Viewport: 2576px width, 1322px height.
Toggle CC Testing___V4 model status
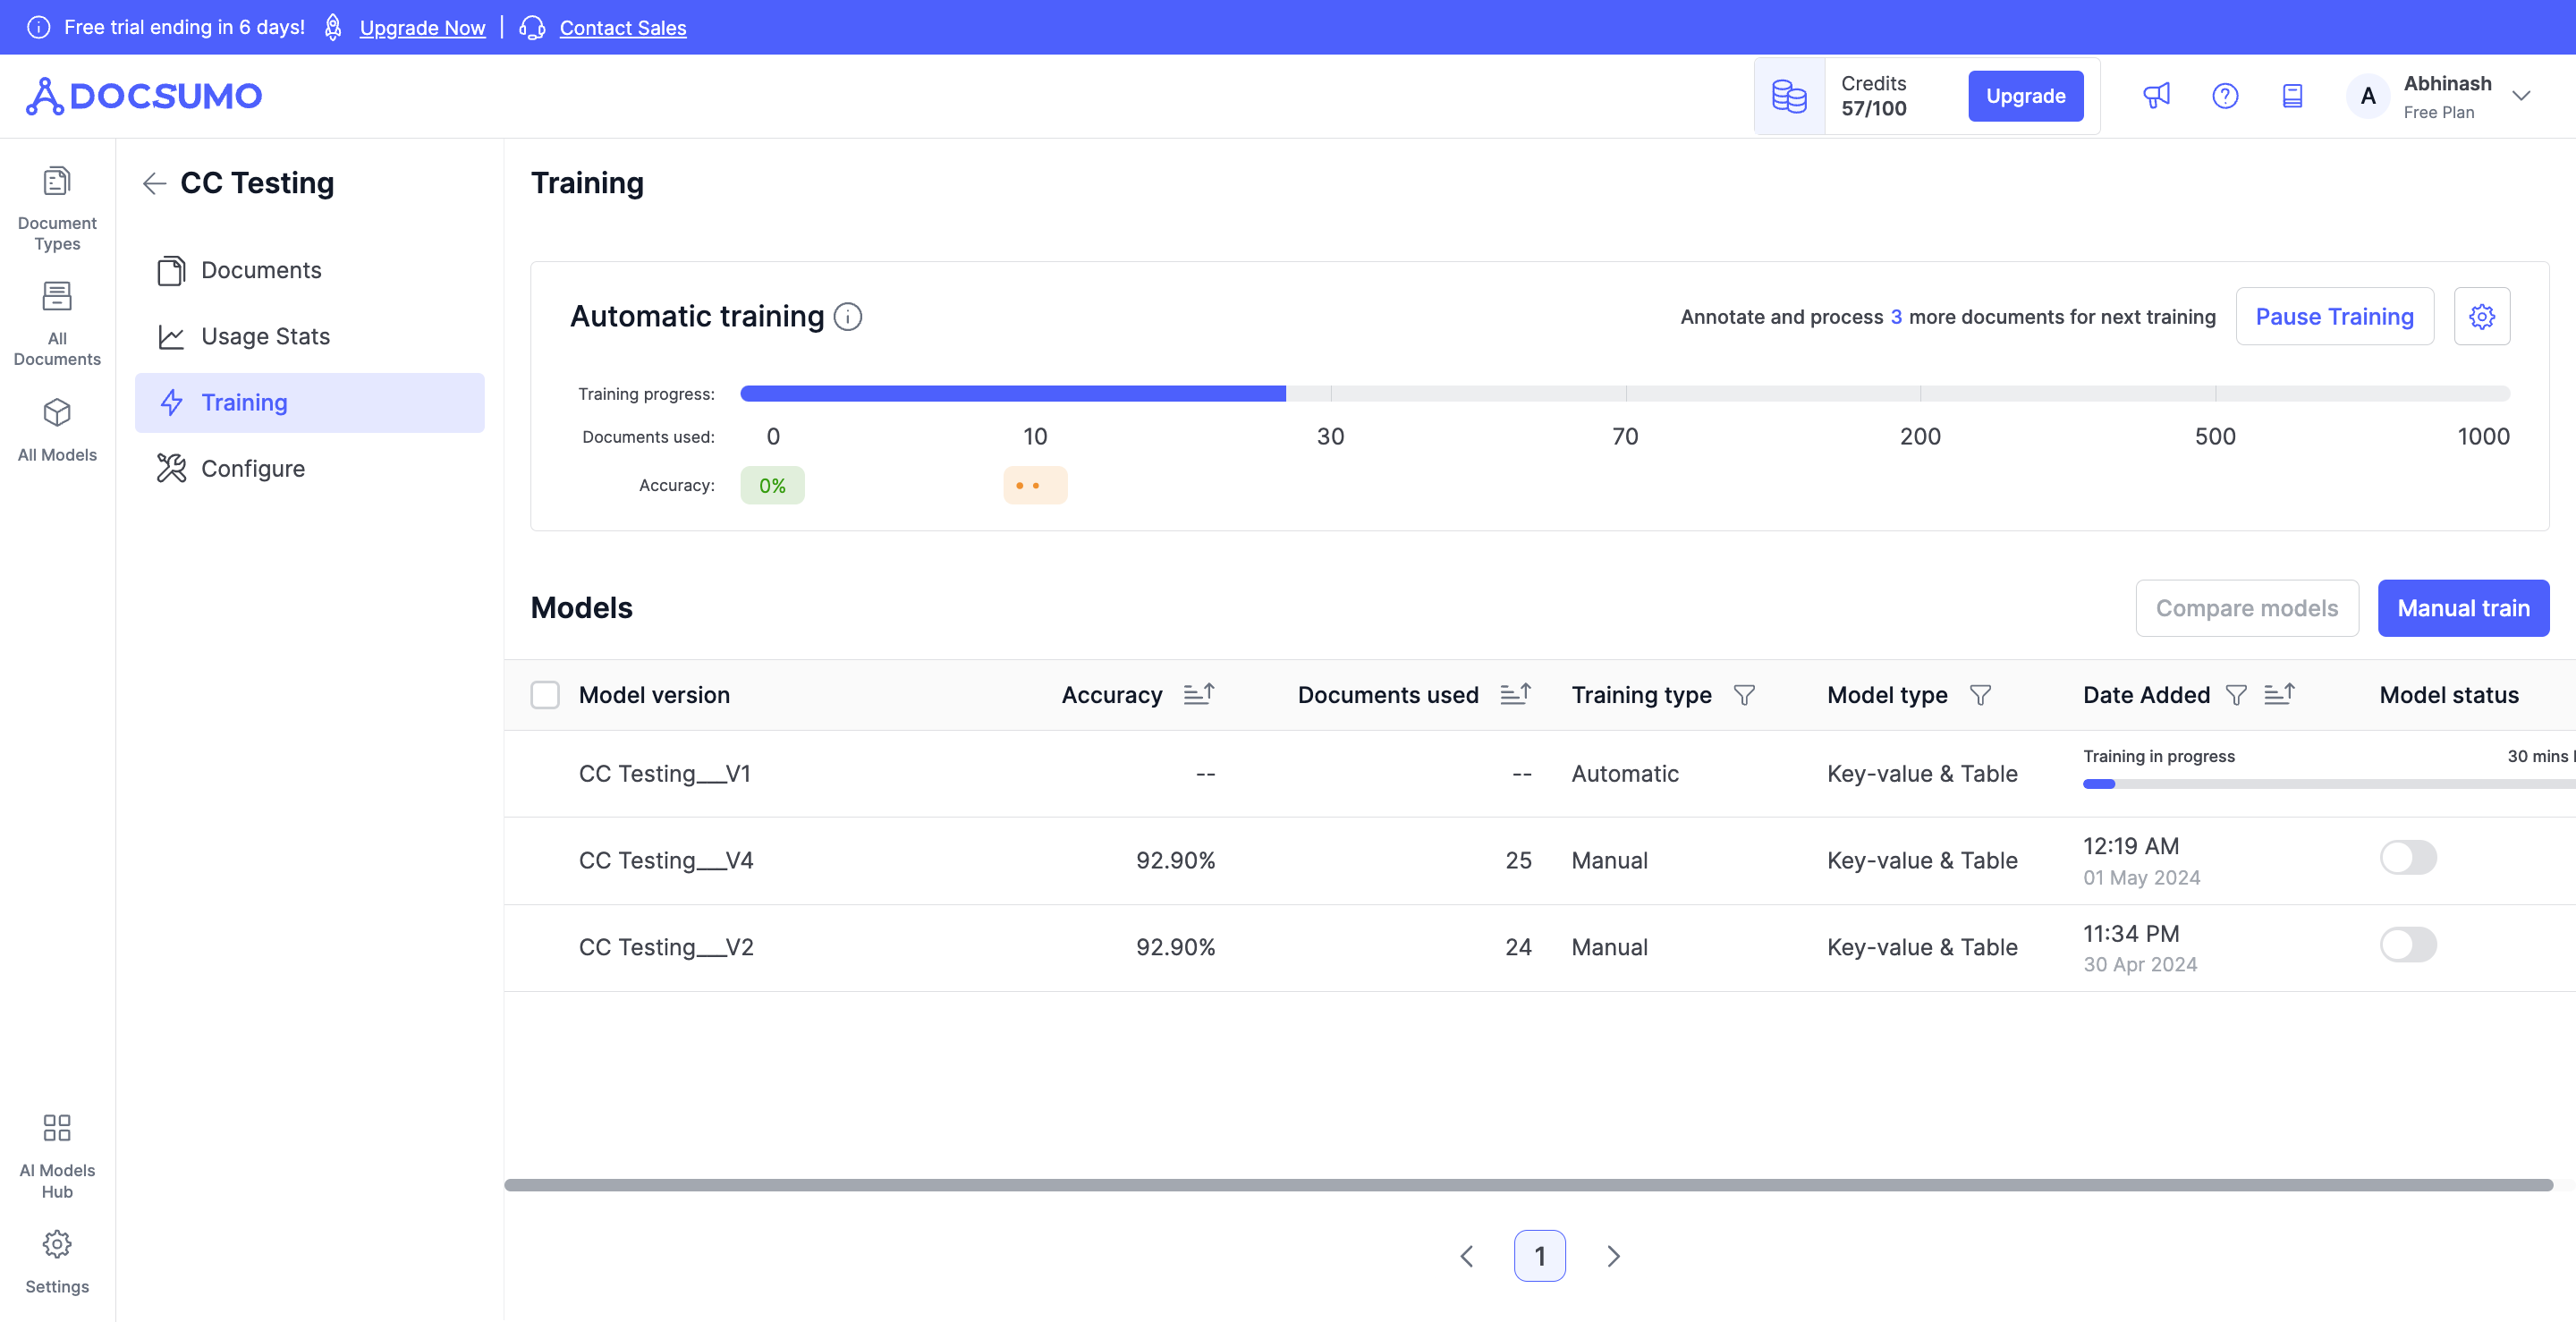[2408, 858]
